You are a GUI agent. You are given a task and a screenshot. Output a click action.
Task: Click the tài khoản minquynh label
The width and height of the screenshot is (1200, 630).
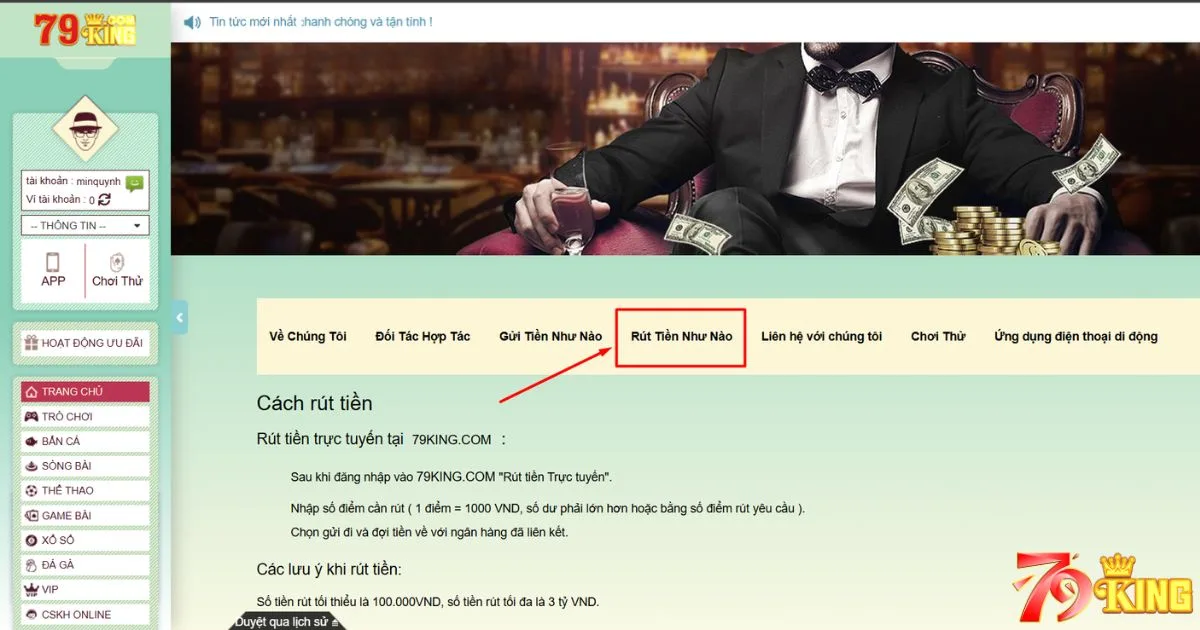click(73, 182)
